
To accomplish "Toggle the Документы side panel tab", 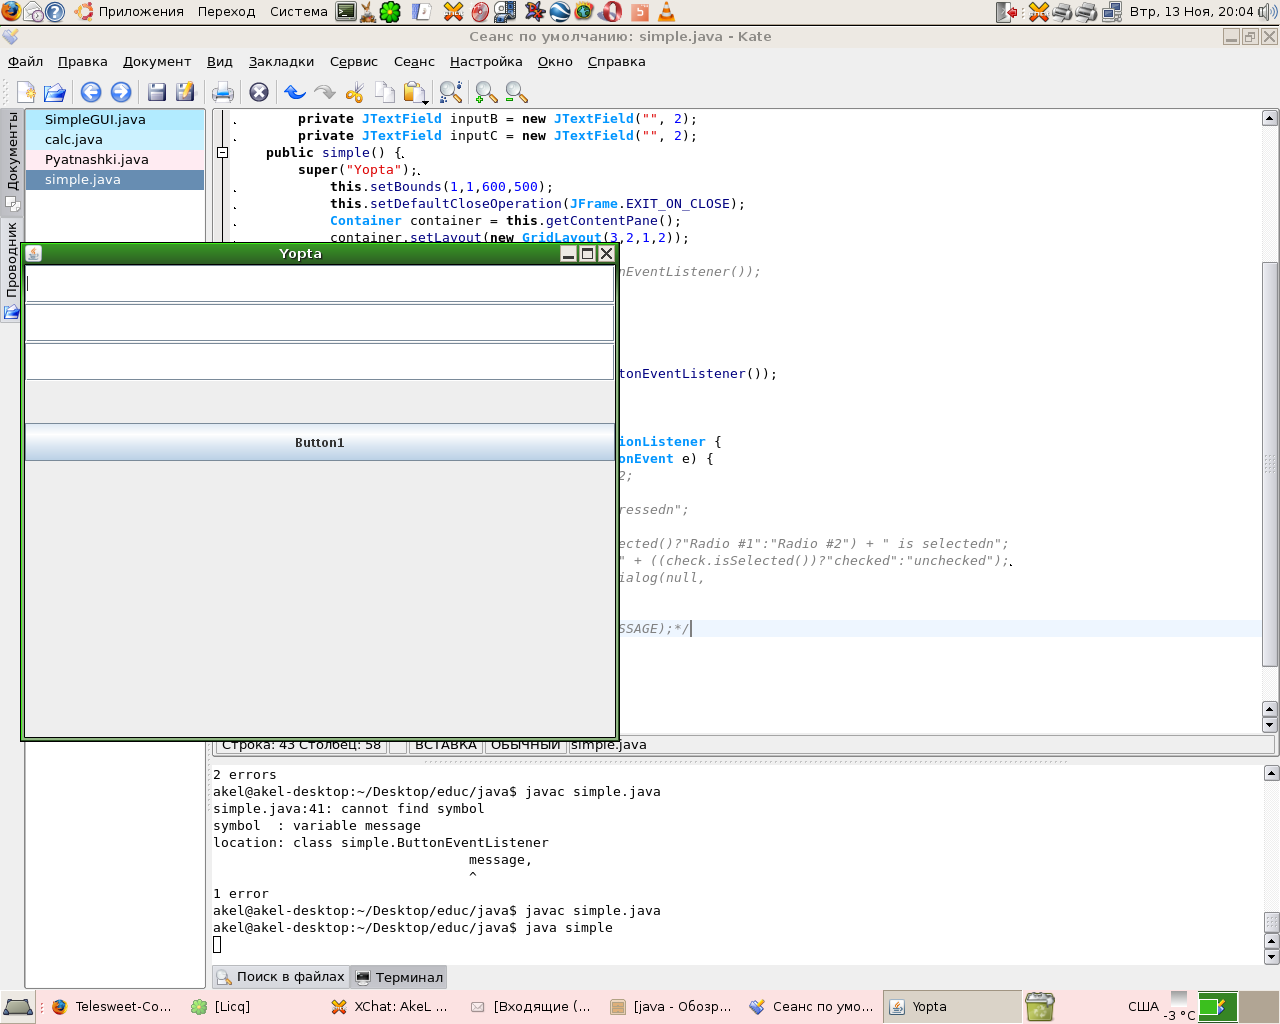I will [x=12, y=152].
